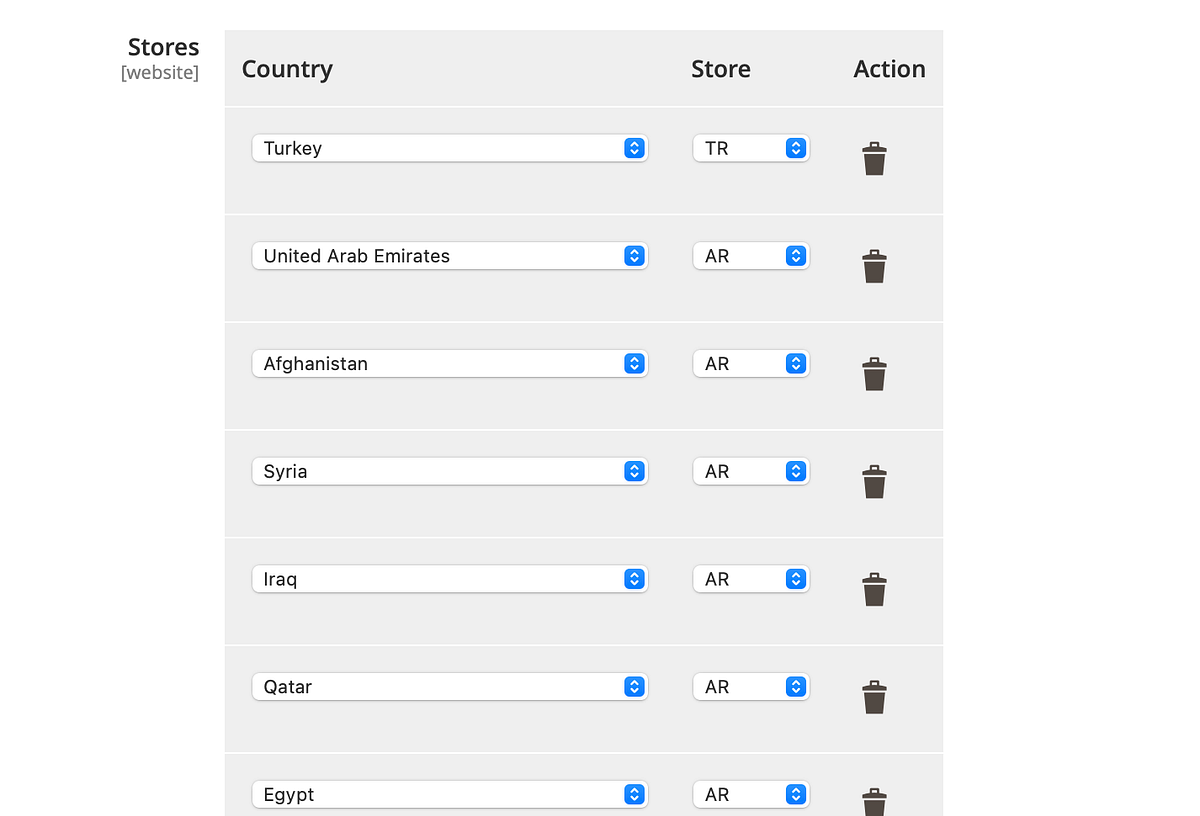The height and width of the screenshot is (816, 1200).
Task: Click the website scope link under Stores
Action: (x=160, y=72)
